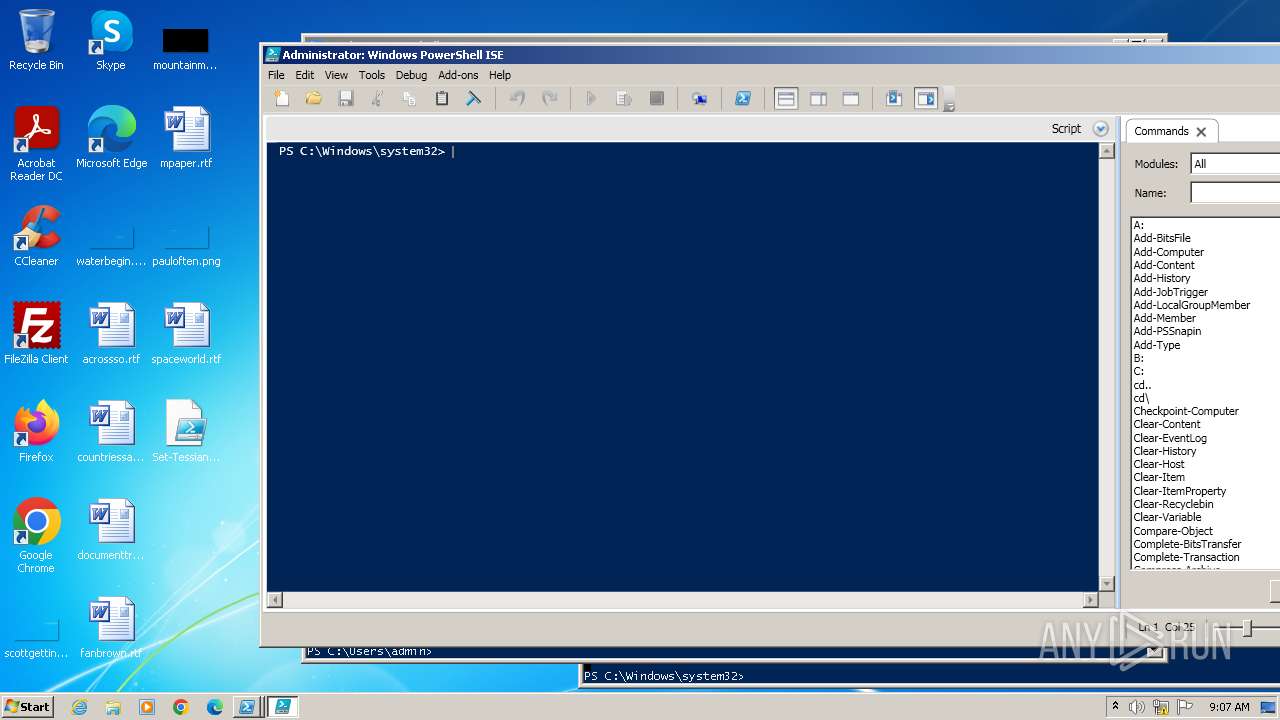Click the New script icon in toolbar
Image resolution: width=1280 pixels, height=720 pixels.
pyautogui.click(x=282, y=98)
